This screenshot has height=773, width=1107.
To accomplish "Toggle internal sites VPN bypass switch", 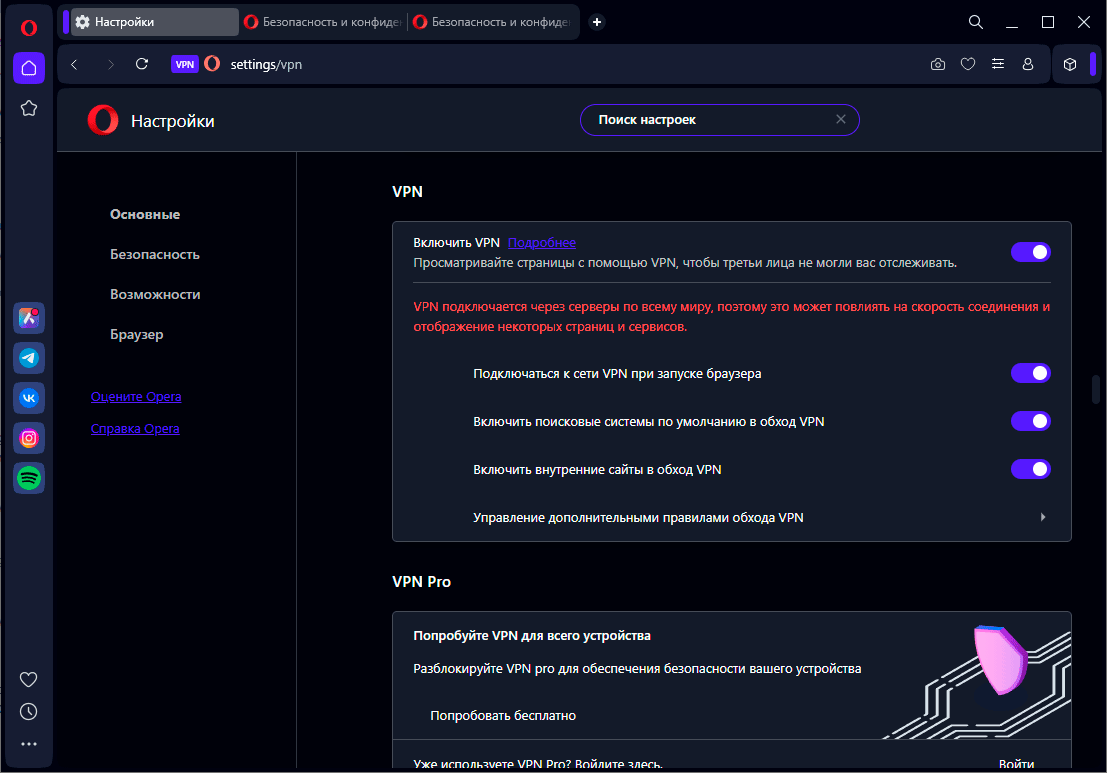I will [x=1031, y=469].
